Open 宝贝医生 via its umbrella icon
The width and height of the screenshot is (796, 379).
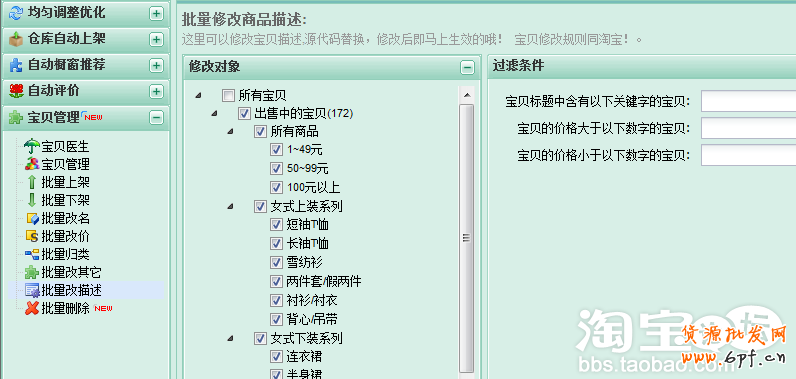[32, 147]
